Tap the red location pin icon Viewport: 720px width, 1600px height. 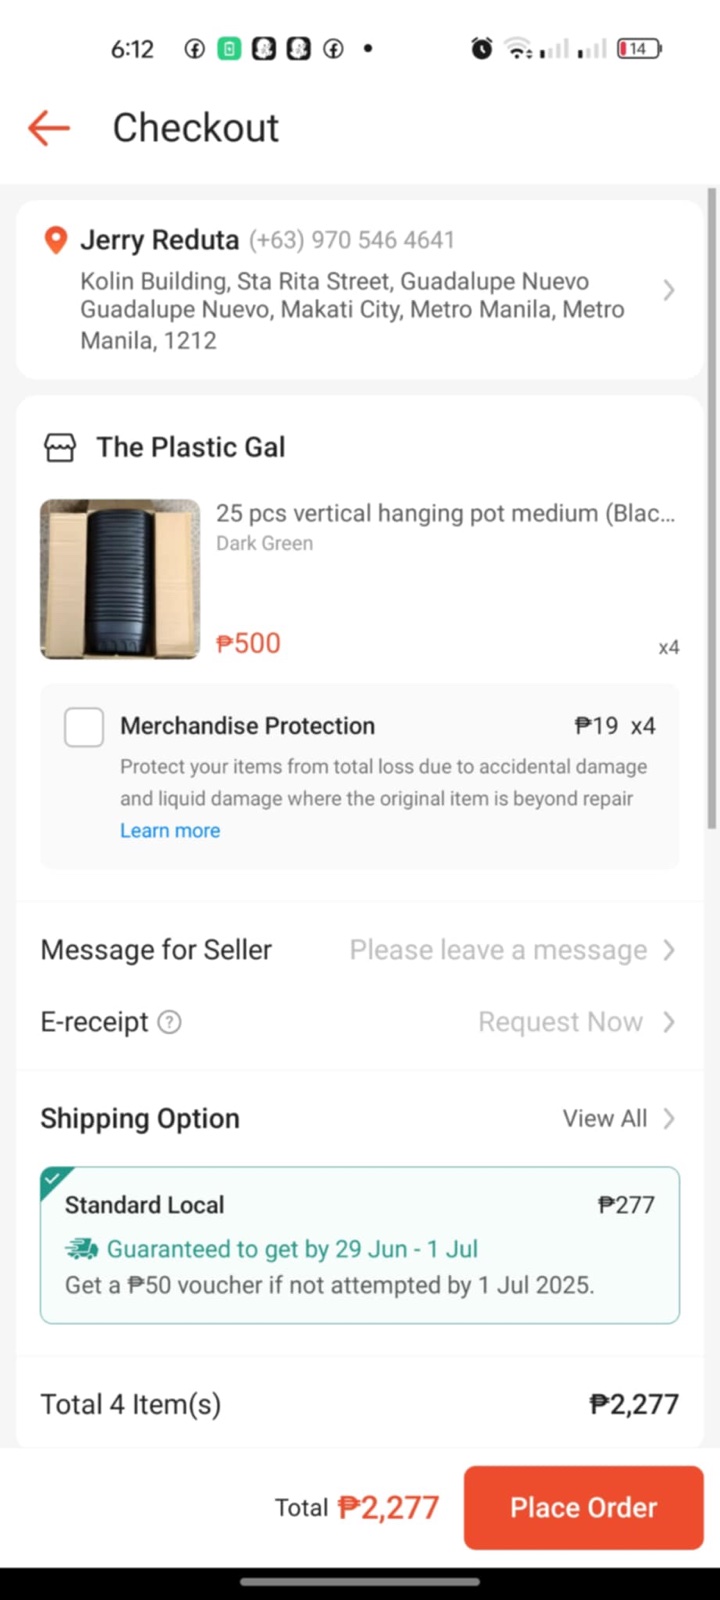coord(56,240)
